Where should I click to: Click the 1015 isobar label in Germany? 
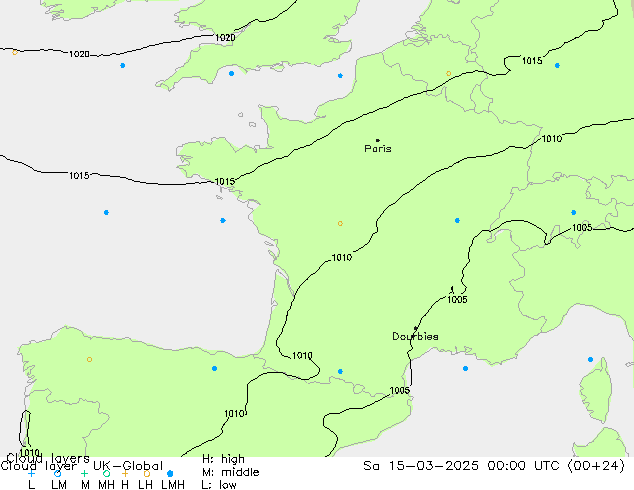[532, 61]
